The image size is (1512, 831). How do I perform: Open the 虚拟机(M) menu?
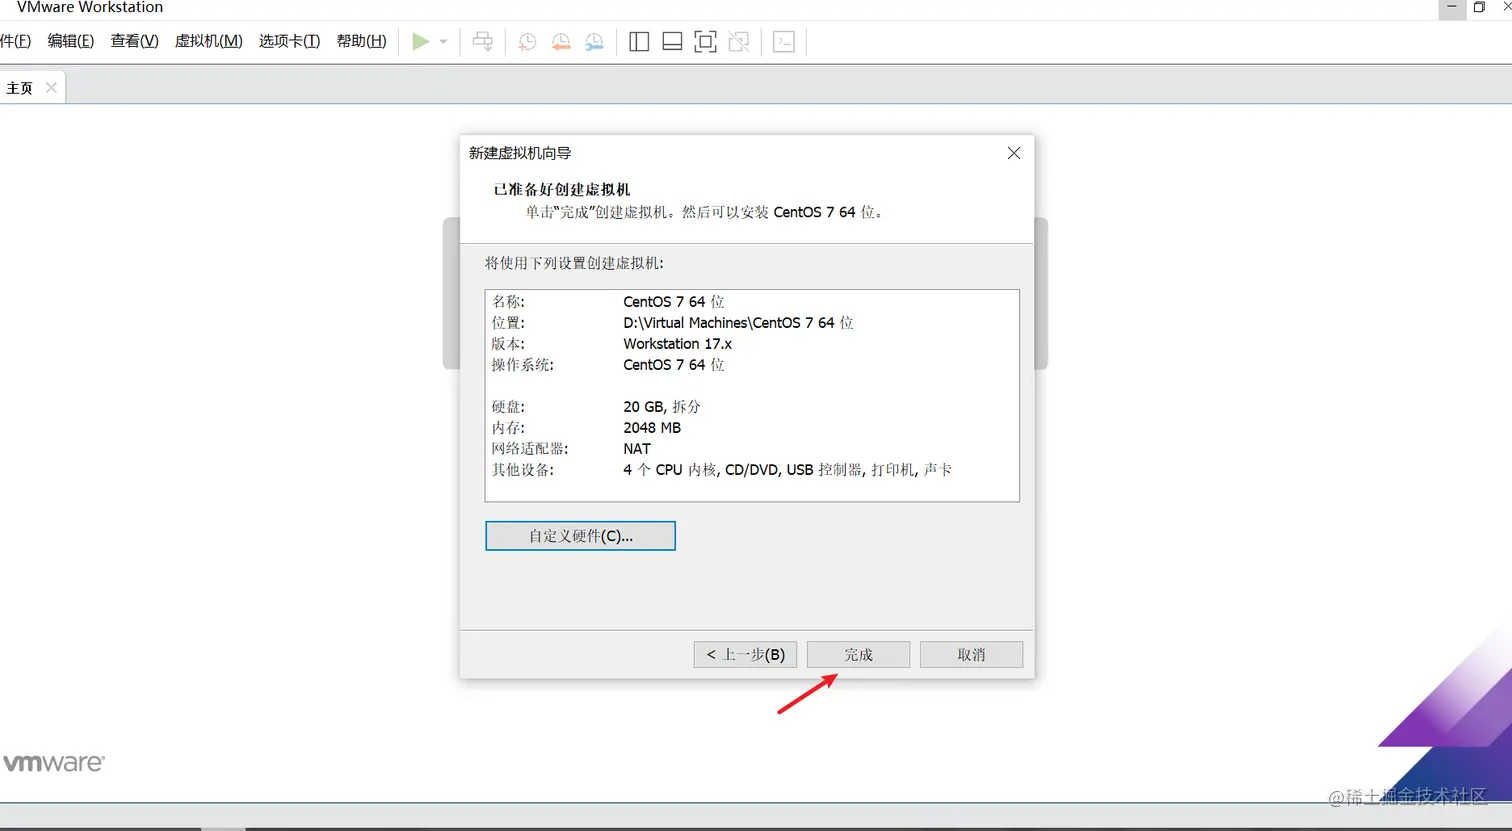(209, 41)
